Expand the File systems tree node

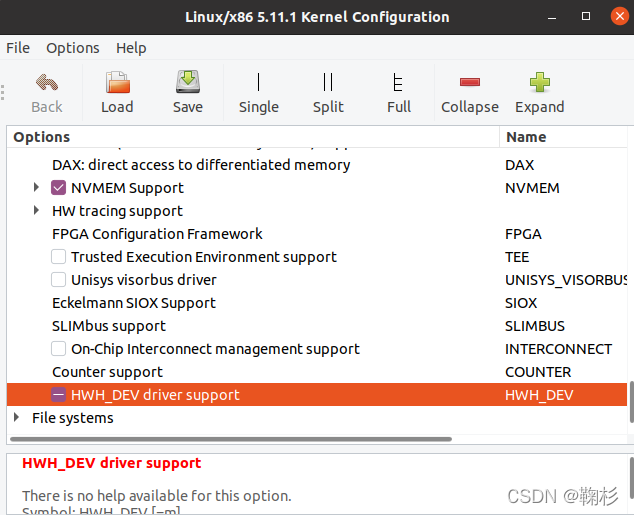[16, 417]
